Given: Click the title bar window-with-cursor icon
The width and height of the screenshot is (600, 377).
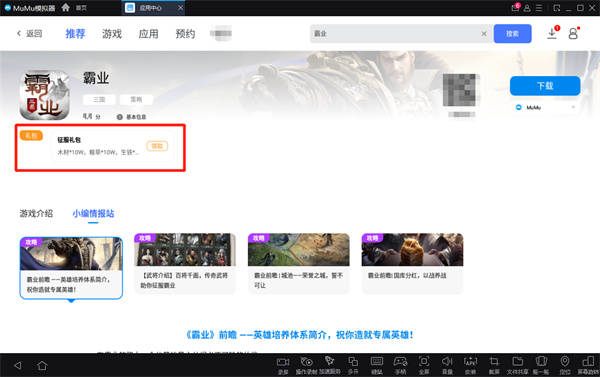Looking at the screenshot, I should coord(557,8).
